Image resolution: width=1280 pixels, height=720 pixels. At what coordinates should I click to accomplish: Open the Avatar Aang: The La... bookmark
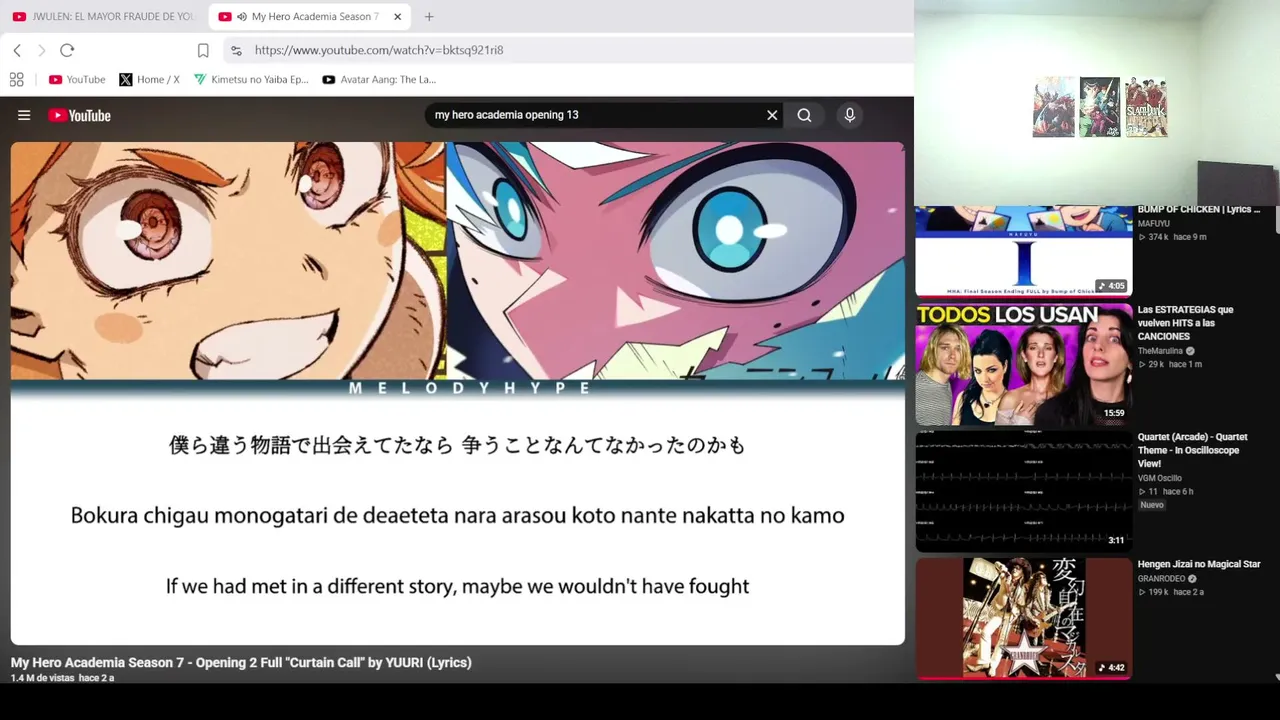click(x=379, y=79)
